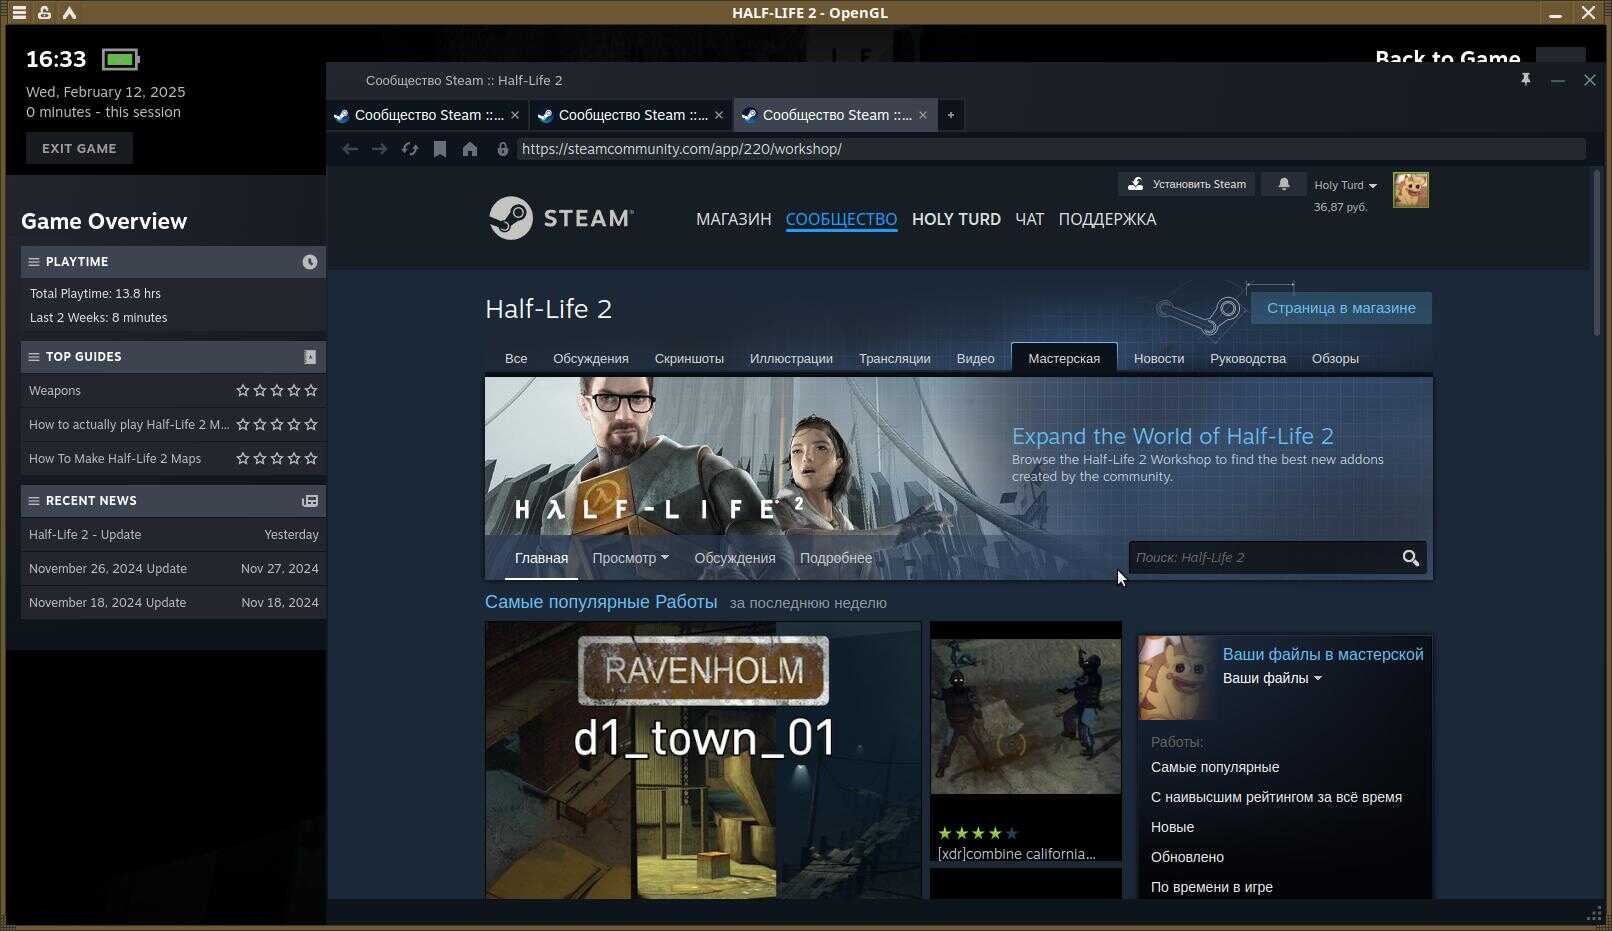Close the active Сообщество Steam browser tab
The image size is (1612, 931).
tap(923, 115)
